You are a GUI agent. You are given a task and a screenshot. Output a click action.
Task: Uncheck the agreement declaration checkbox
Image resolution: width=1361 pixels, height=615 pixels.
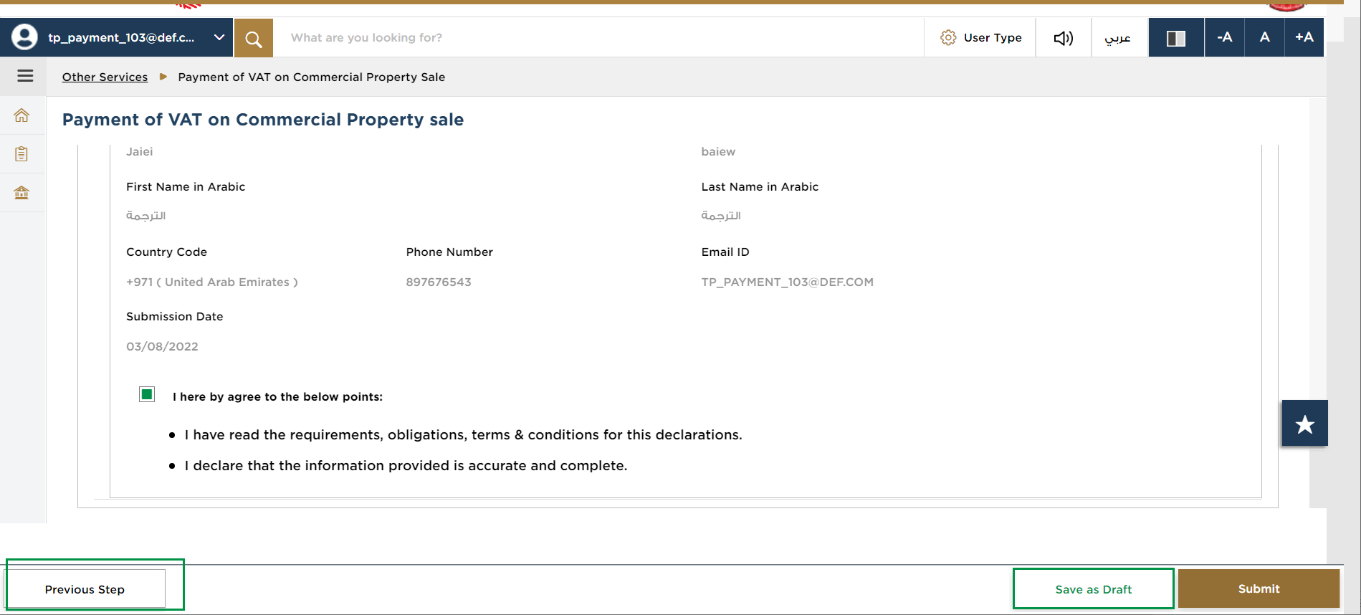click(147, 394)
